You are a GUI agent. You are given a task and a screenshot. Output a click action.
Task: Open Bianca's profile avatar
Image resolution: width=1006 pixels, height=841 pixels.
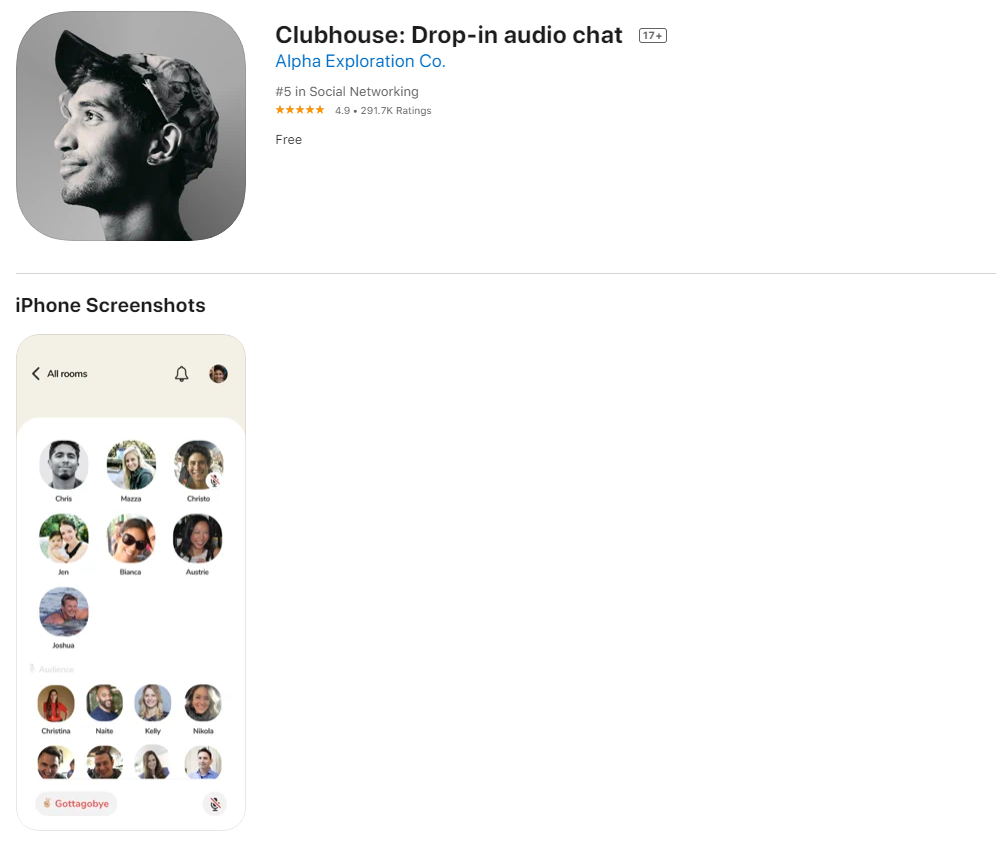[x=131, y=538]
